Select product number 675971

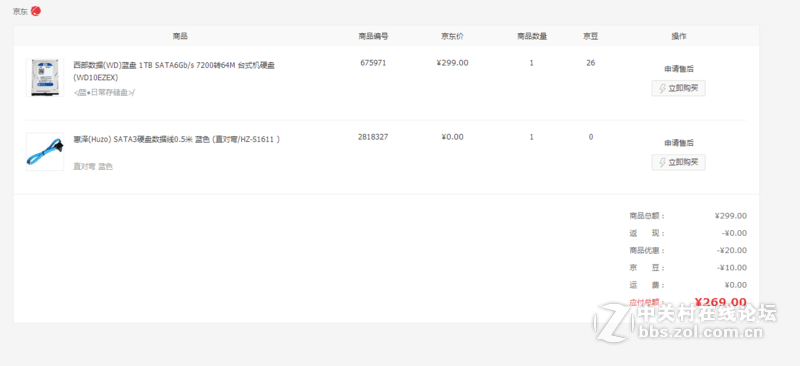(x=373, y=63)
